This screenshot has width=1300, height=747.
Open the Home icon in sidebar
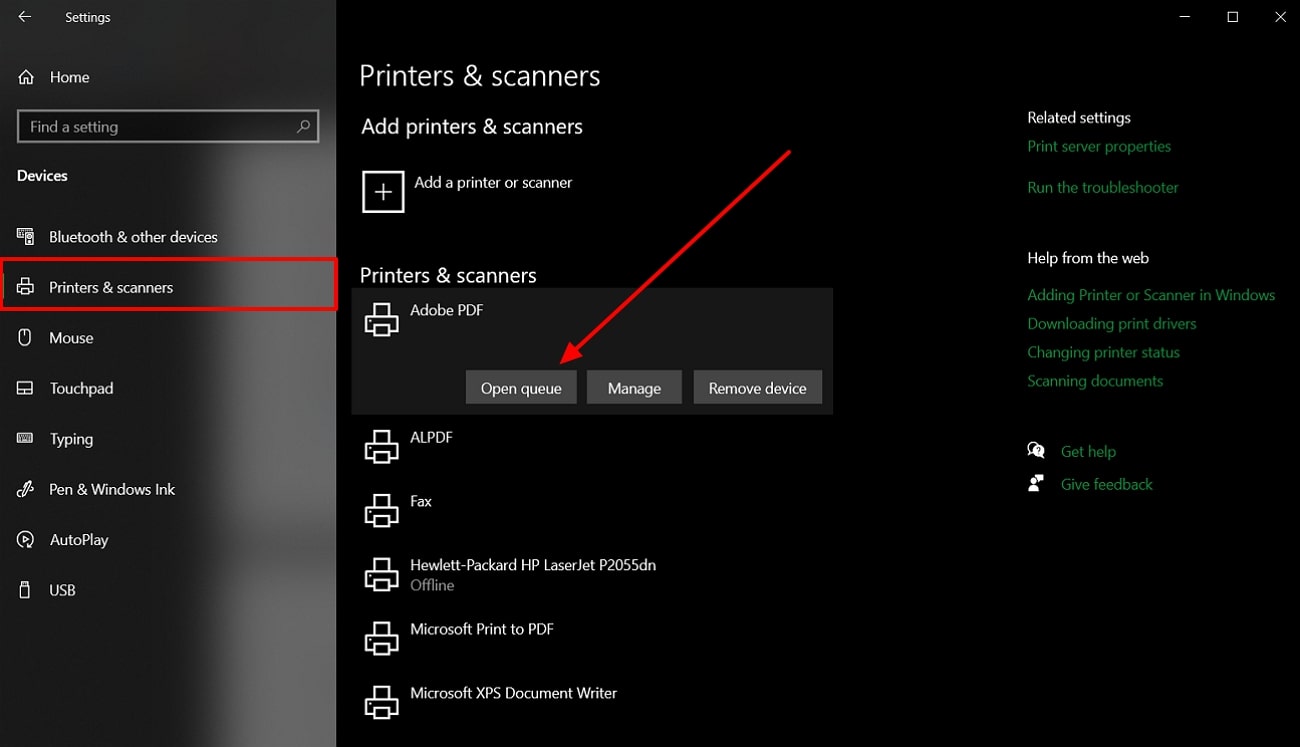tap(26, 77)
